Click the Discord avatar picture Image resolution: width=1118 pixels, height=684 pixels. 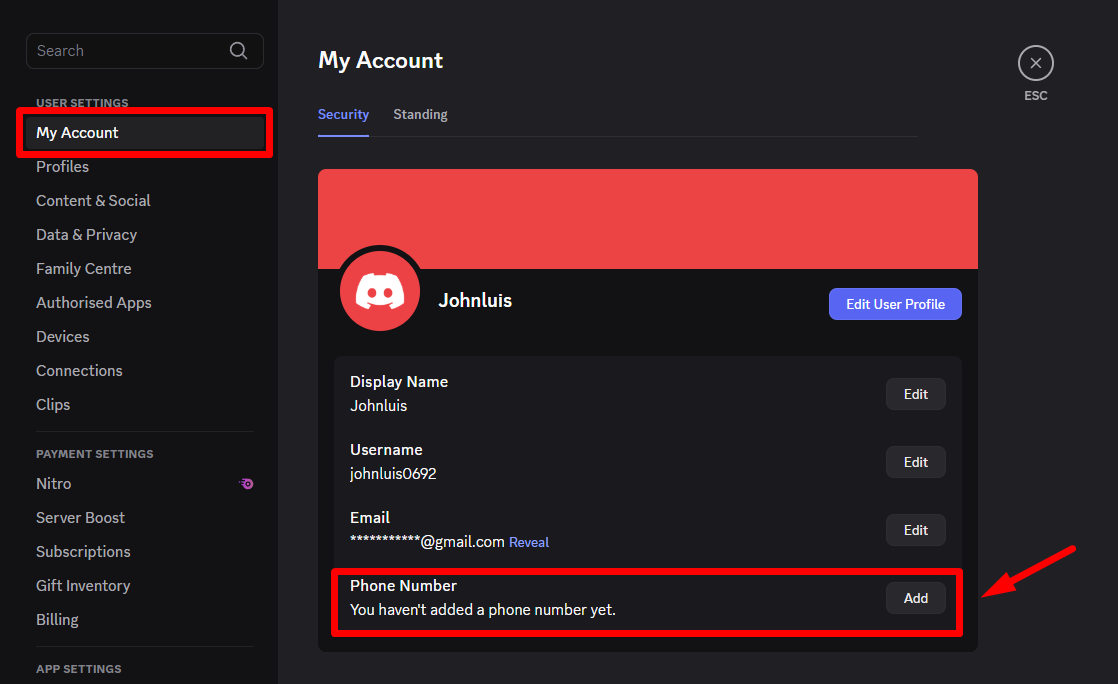point(380,291)
